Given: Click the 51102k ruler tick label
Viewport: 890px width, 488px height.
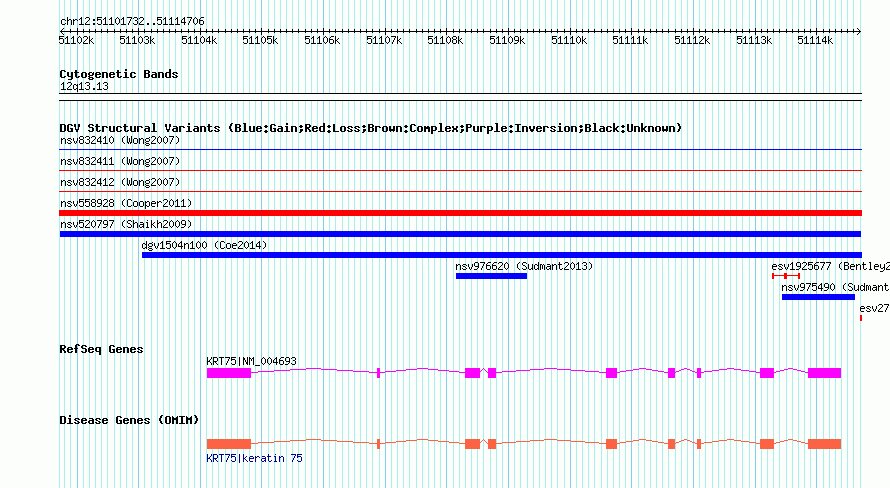Looking at the screenshot, I should [x=77, y=40].
